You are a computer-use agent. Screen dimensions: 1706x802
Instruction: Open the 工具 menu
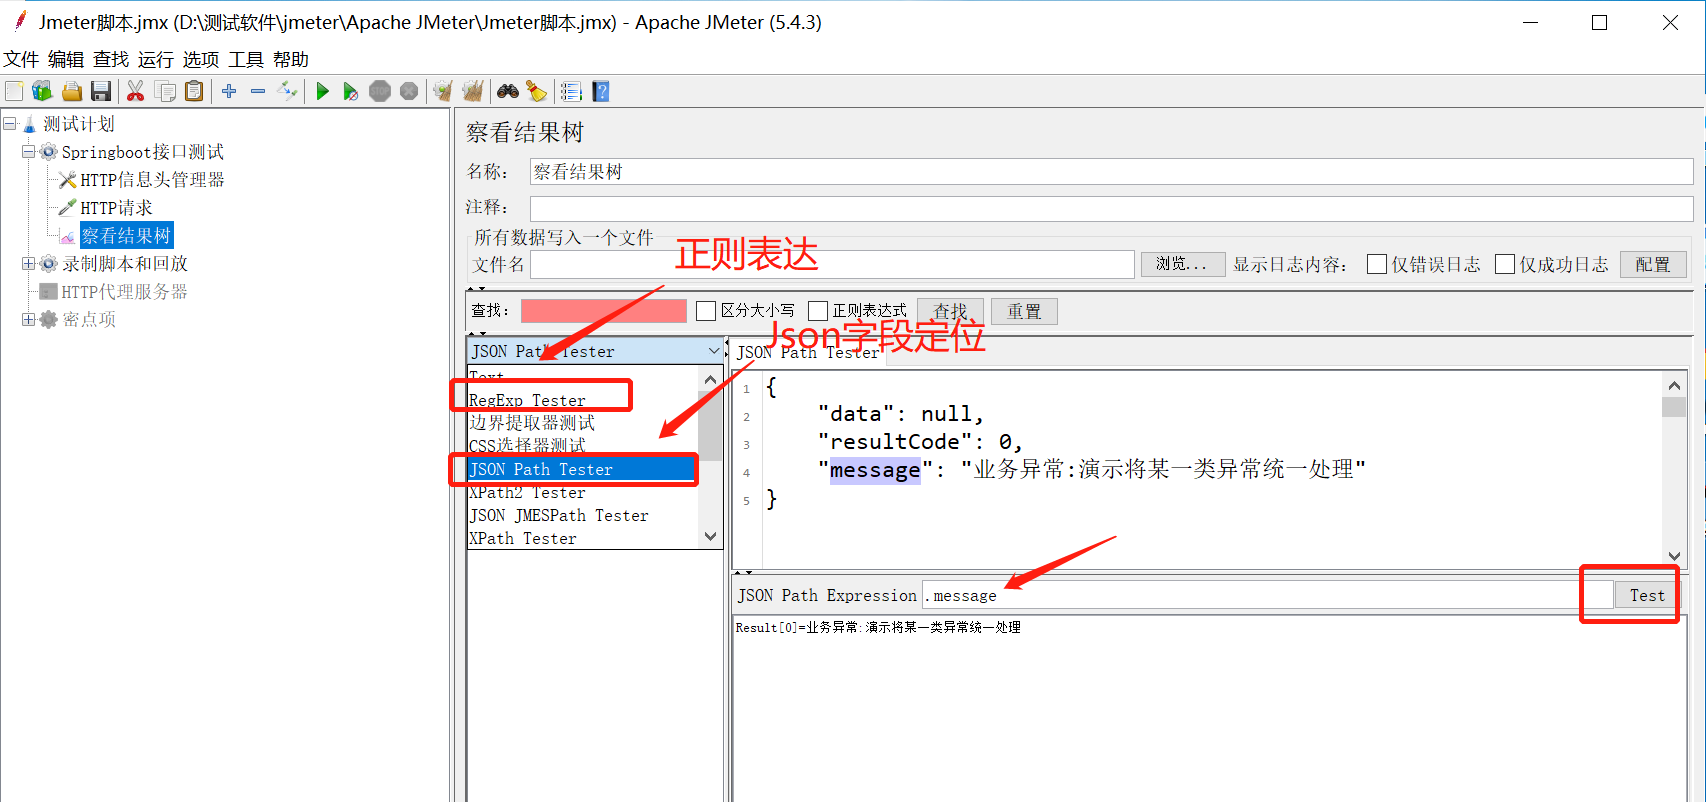(x=246, y=60)
